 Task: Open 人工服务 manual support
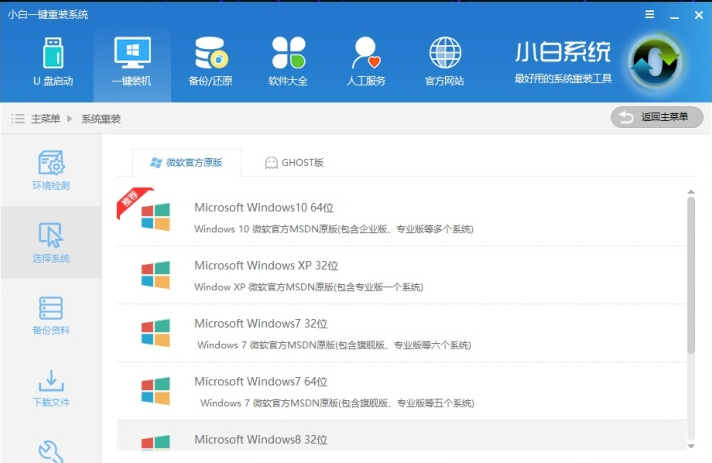pos(366,62)
